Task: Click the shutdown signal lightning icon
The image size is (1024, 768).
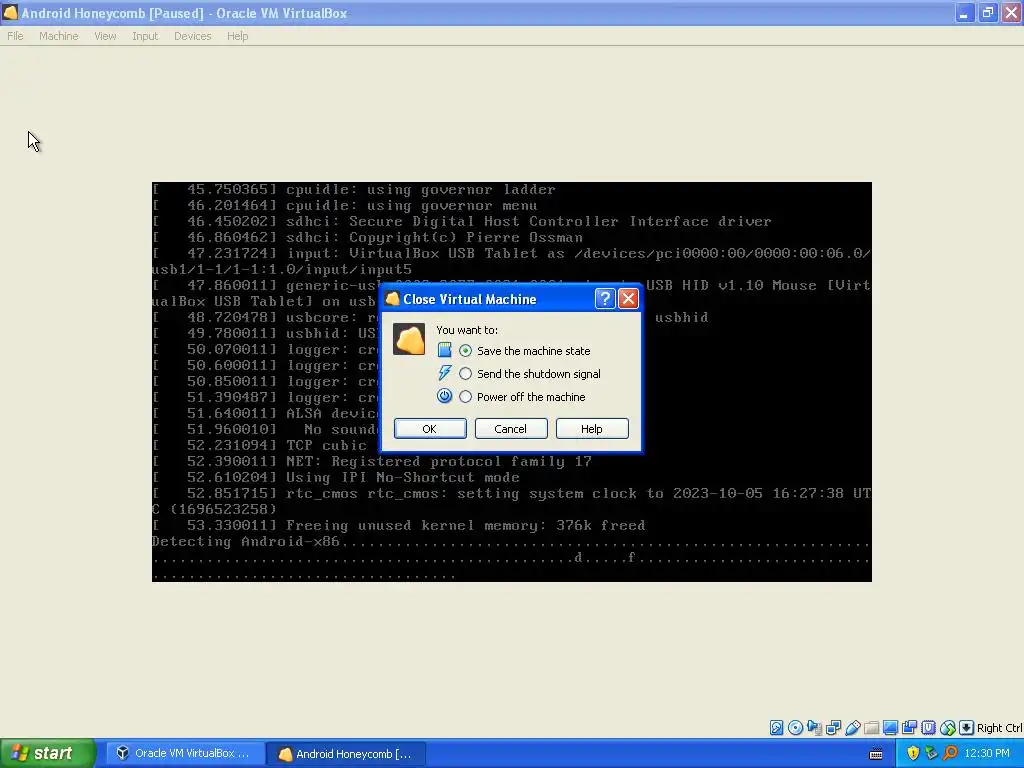Action: [x=444, y=373]
